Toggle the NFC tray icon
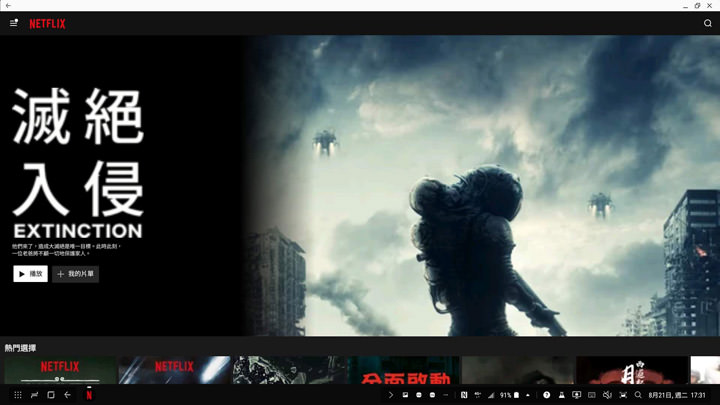This screenshot has width=720, height=405. [x=464, y=395]
